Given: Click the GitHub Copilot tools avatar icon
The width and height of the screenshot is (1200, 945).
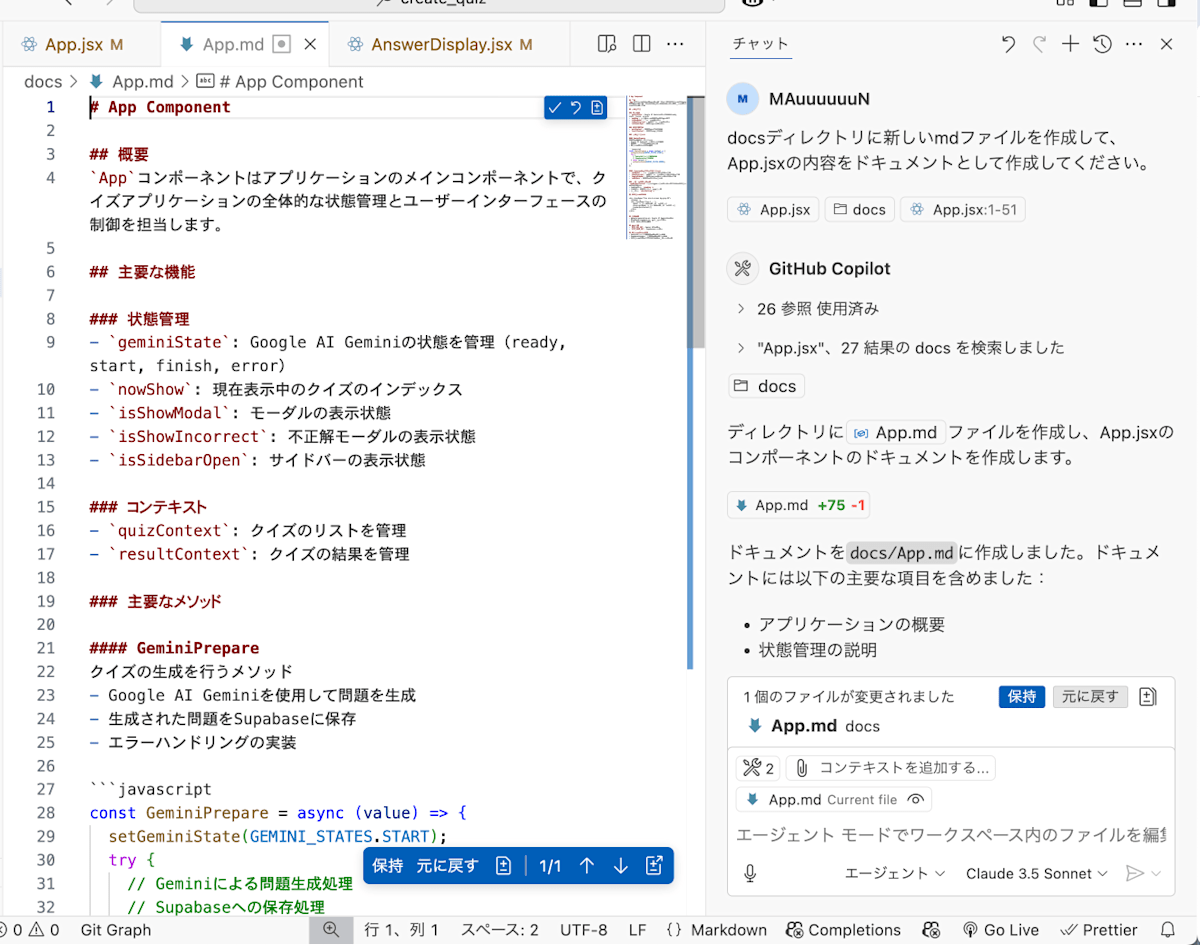Looking at the screenshot, I should (x=742, y=268).
